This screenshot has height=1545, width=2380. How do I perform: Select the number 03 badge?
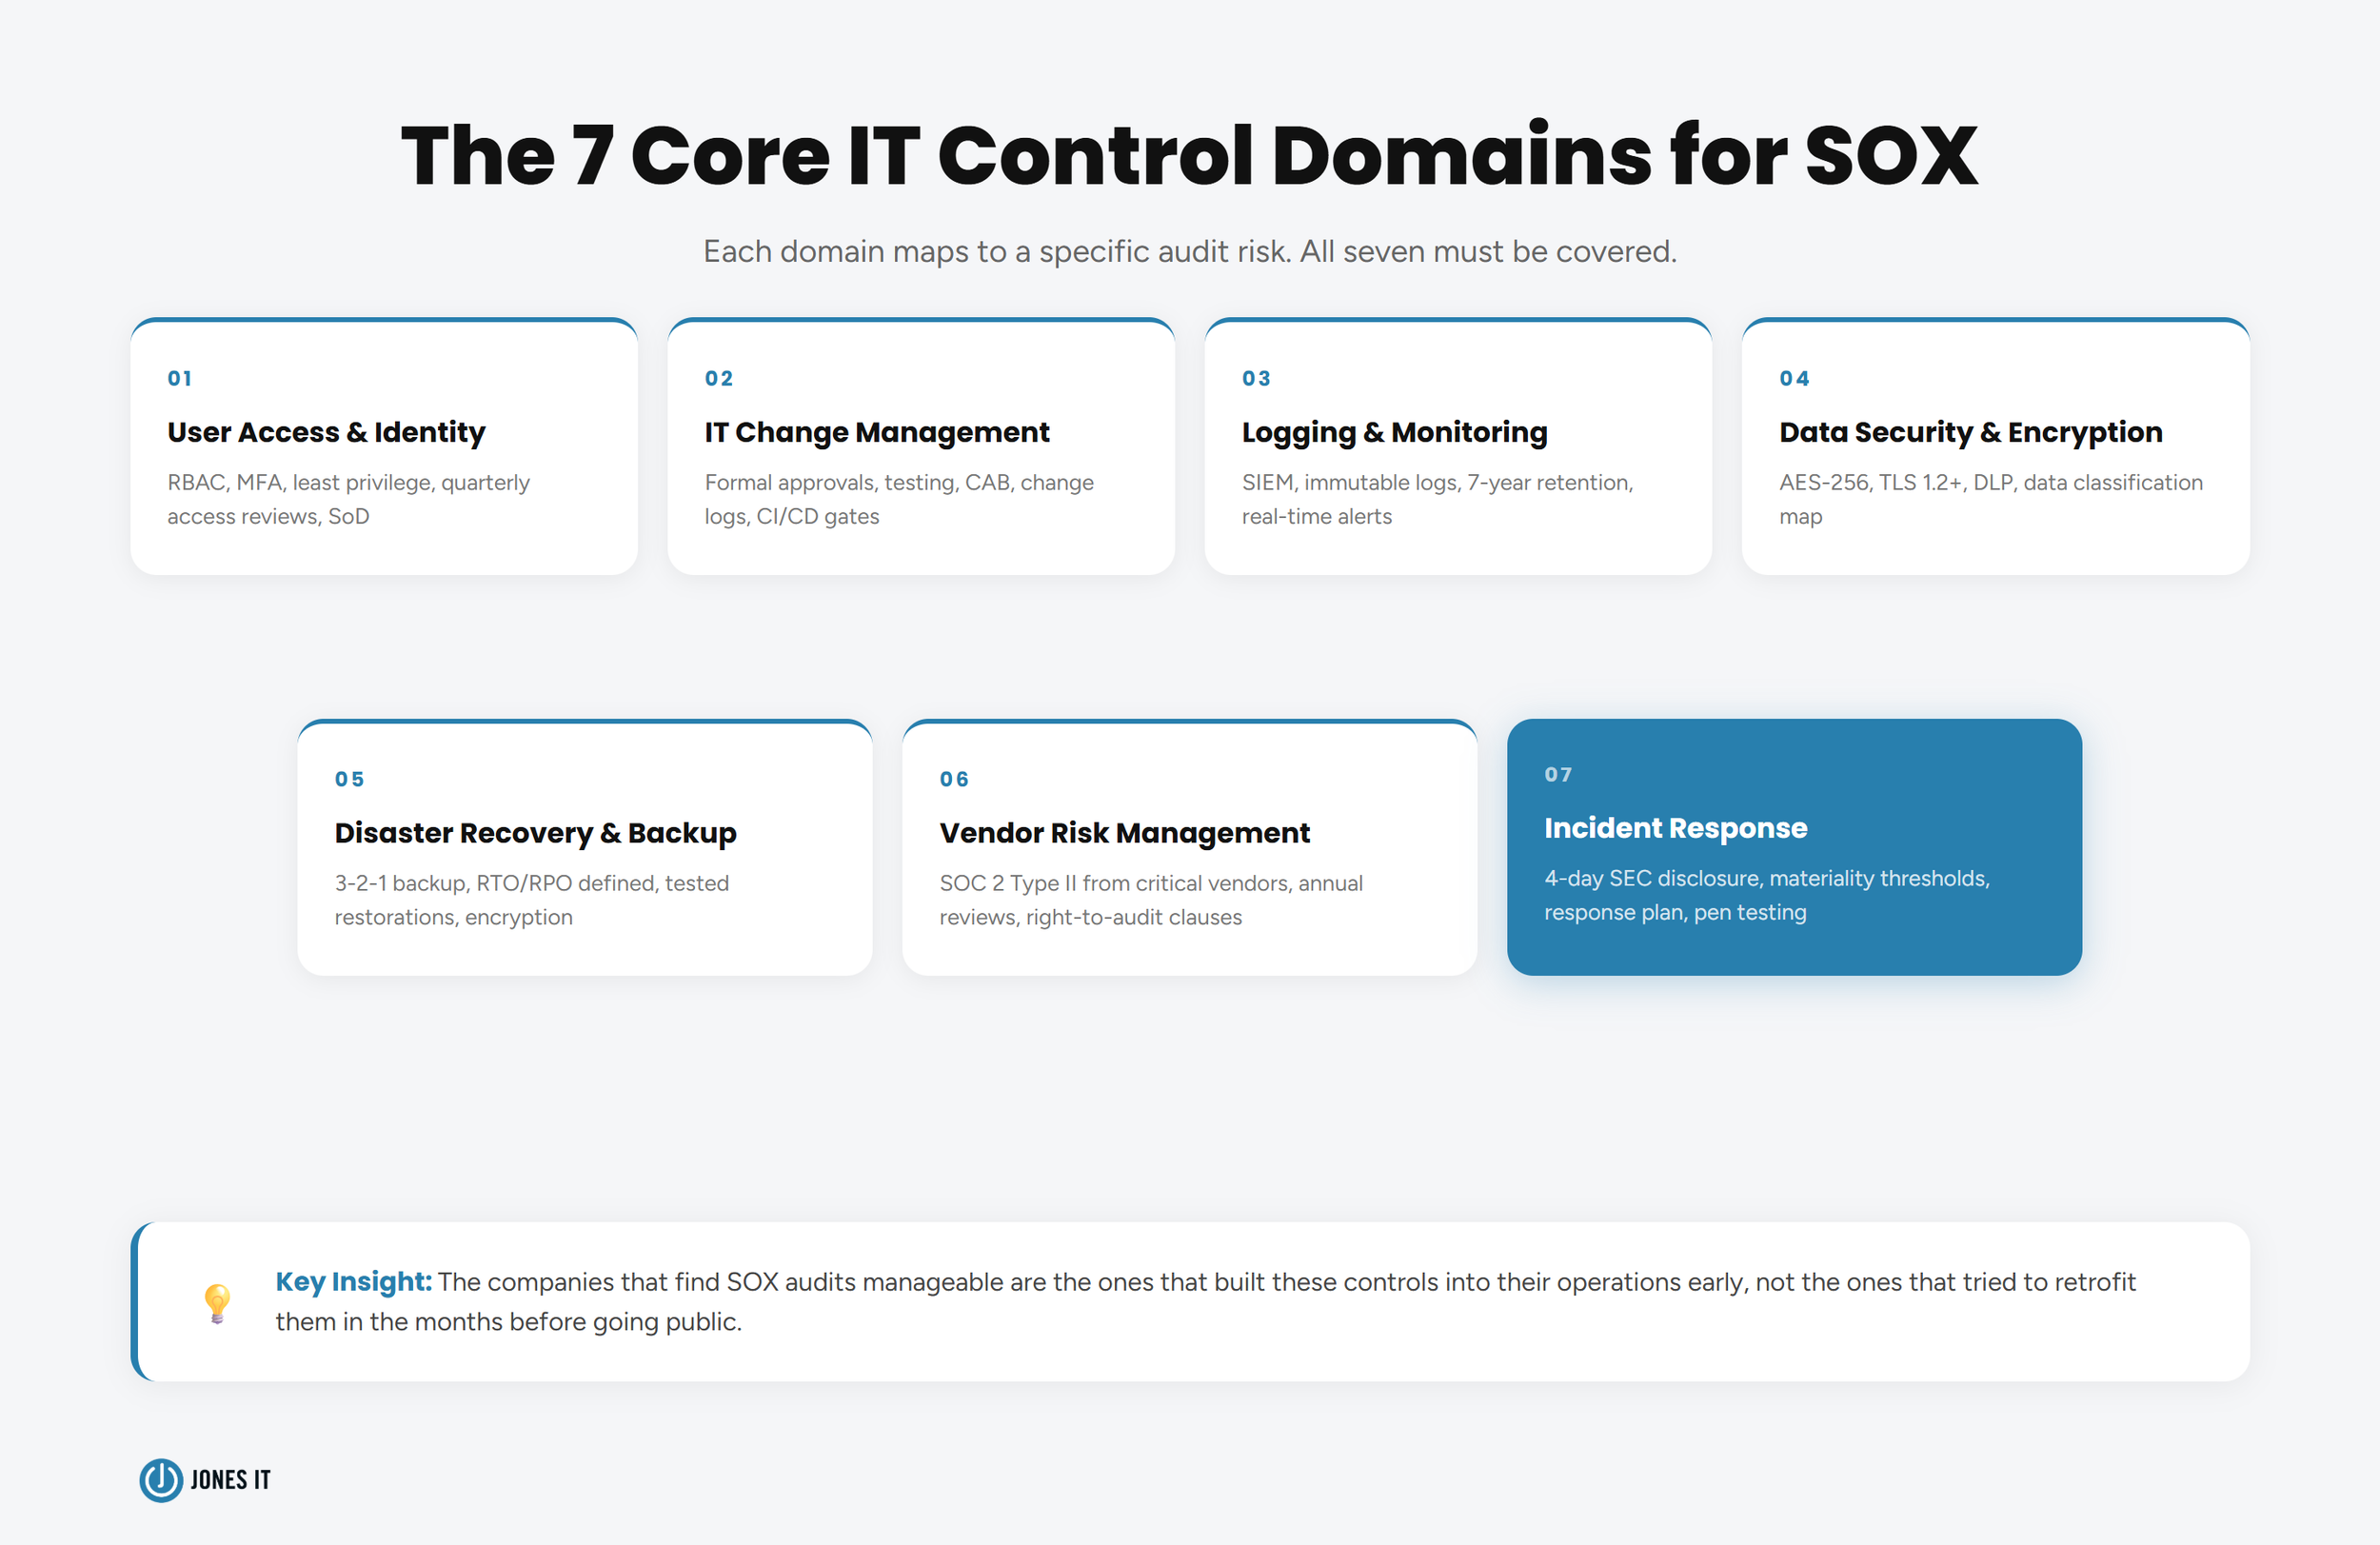(1255, 378)
